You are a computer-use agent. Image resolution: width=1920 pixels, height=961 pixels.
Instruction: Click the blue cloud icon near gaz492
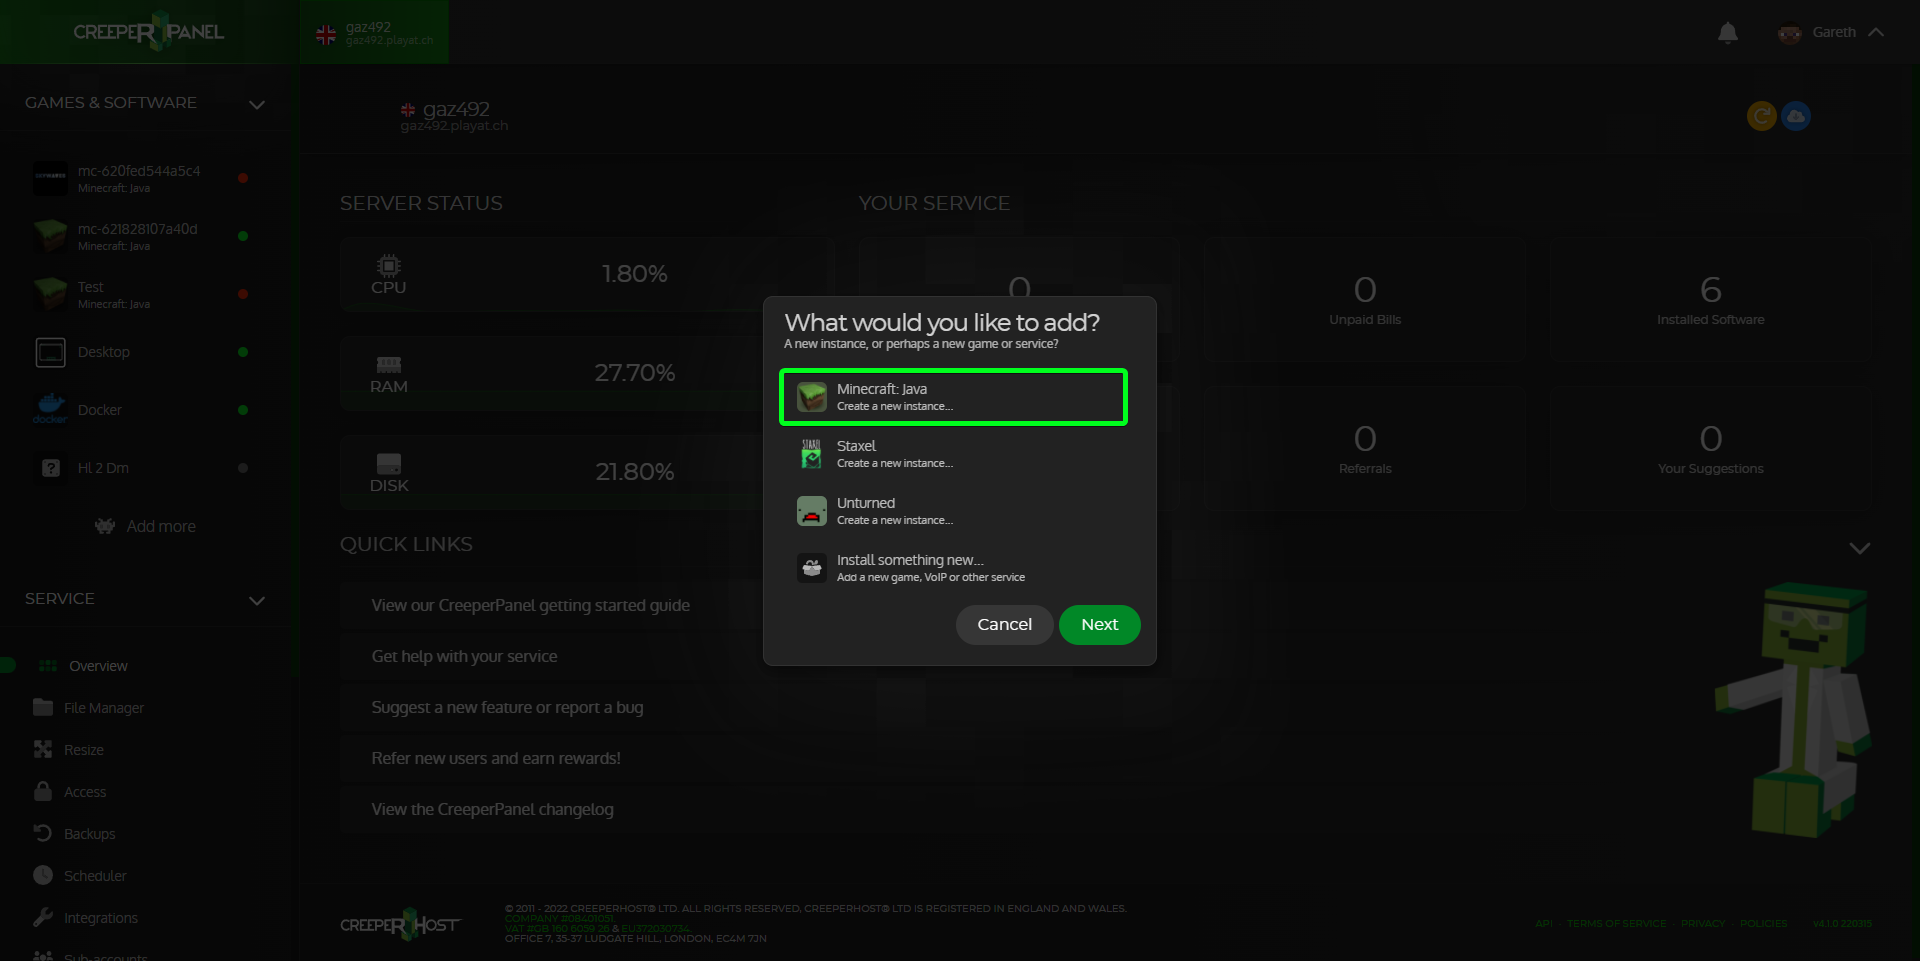coord(1796,116)
